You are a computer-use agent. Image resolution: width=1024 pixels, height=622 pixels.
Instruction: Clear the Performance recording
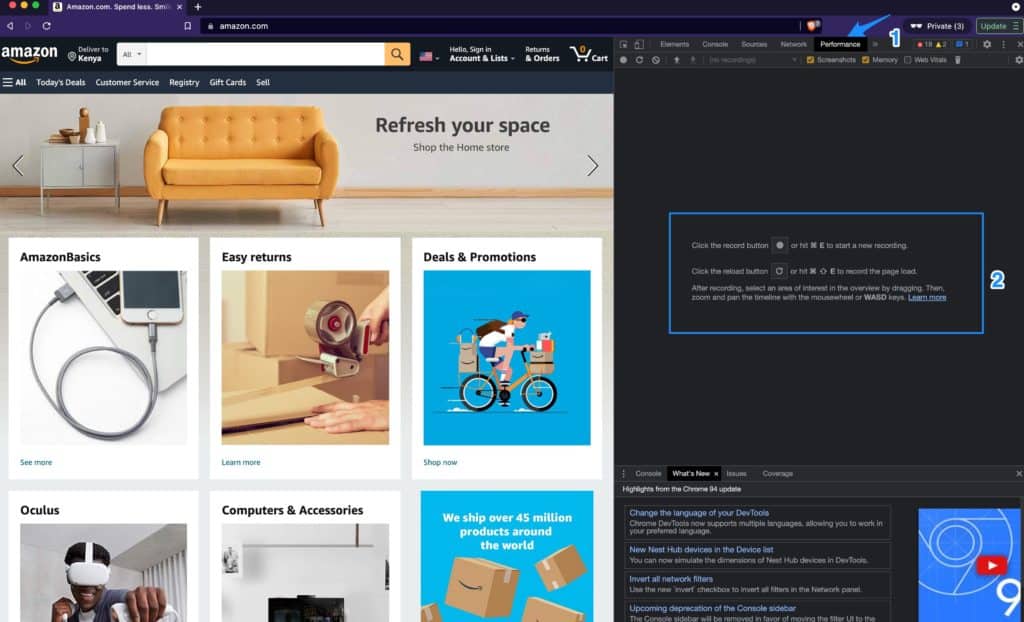(x=656, y=60)
